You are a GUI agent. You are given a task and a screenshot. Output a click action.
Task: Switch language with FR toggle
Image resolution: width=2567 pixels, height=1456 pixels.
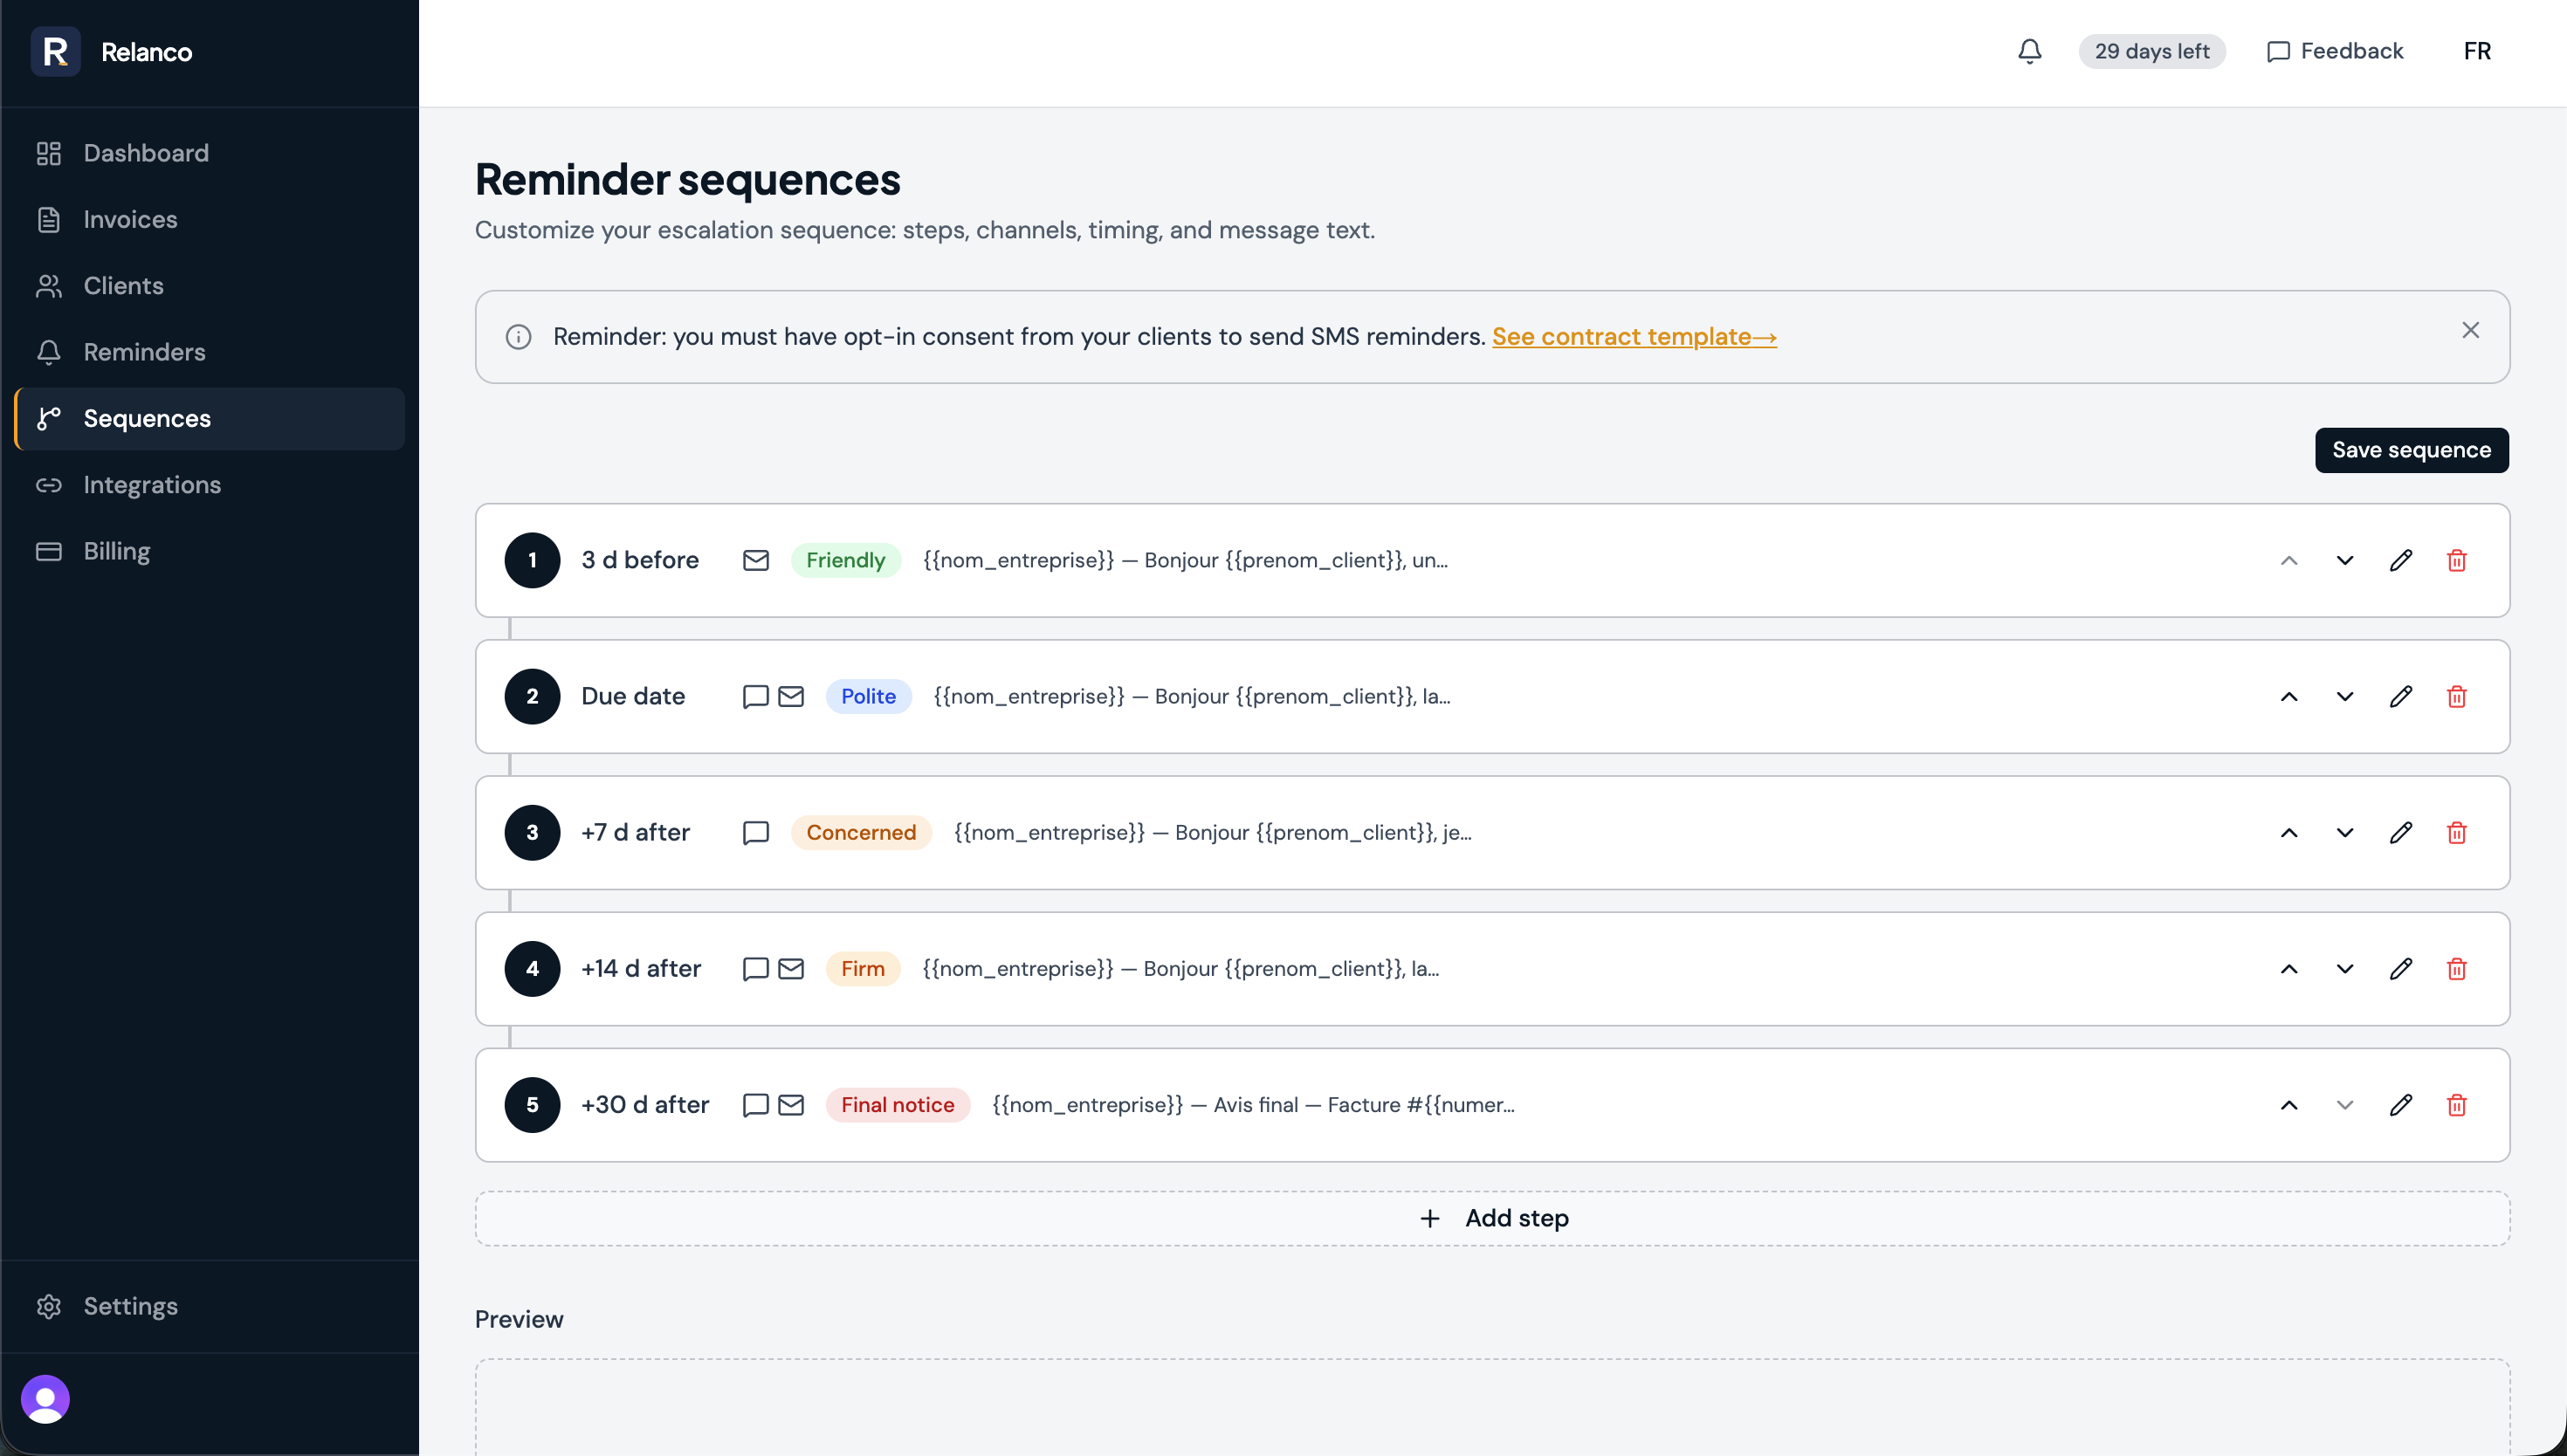click(x=2476, y=51)
